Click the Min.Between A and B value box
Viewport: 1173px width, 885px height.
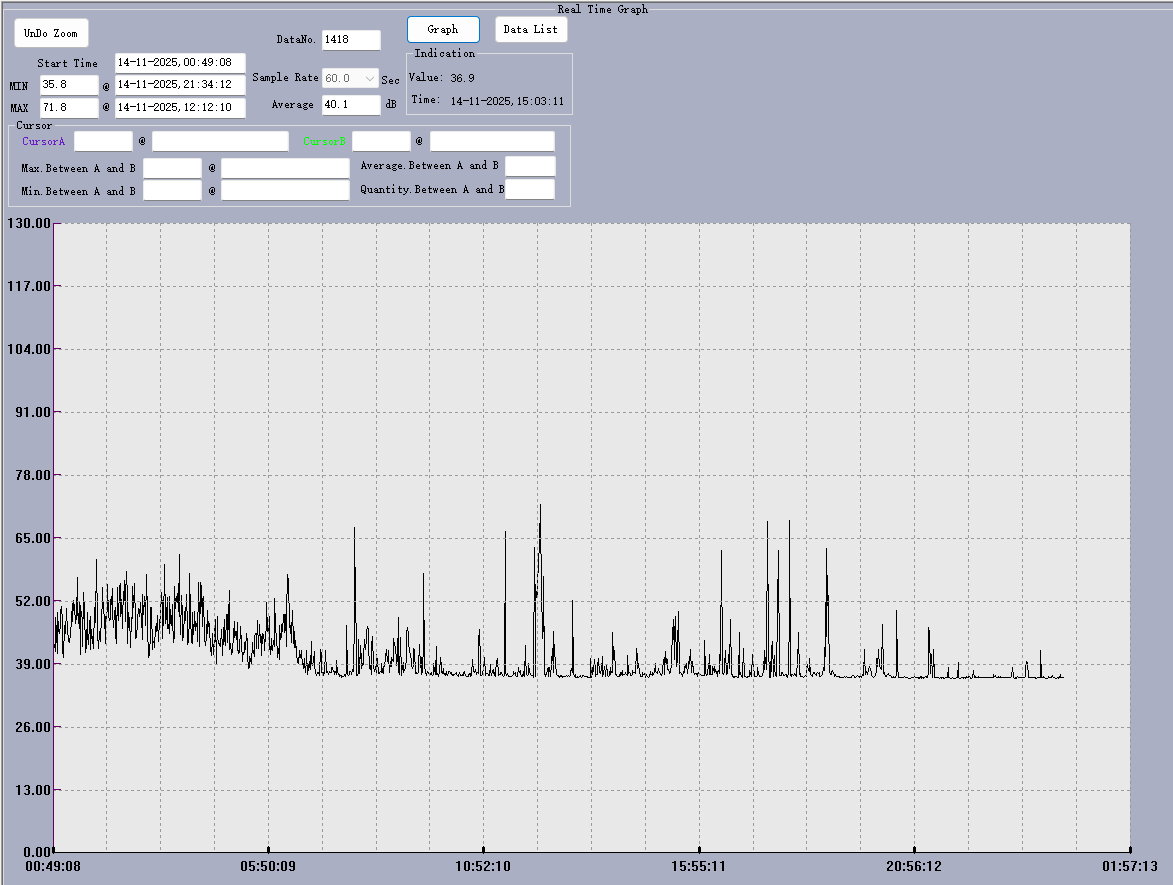172,191
